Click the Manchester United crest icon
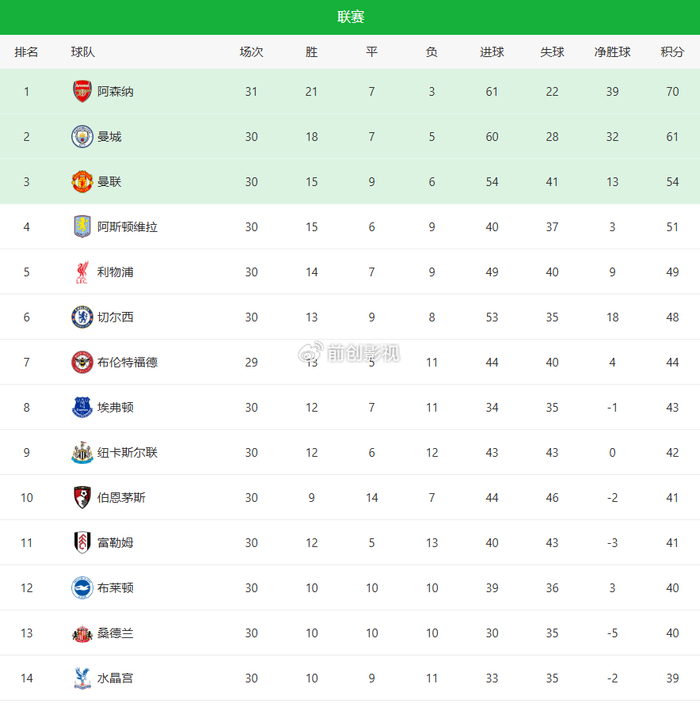 tap(82, 182)
